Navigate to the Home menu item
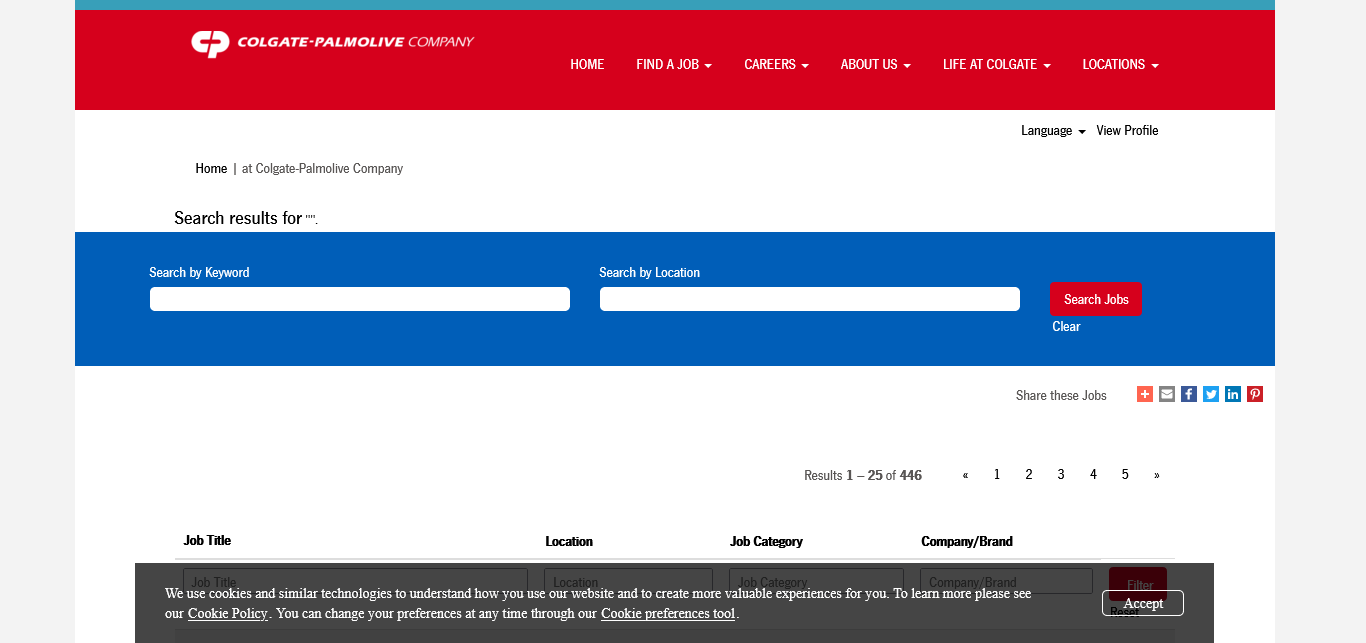The height and width of the screenshot is (643, 1366). (x=587, y=65)
